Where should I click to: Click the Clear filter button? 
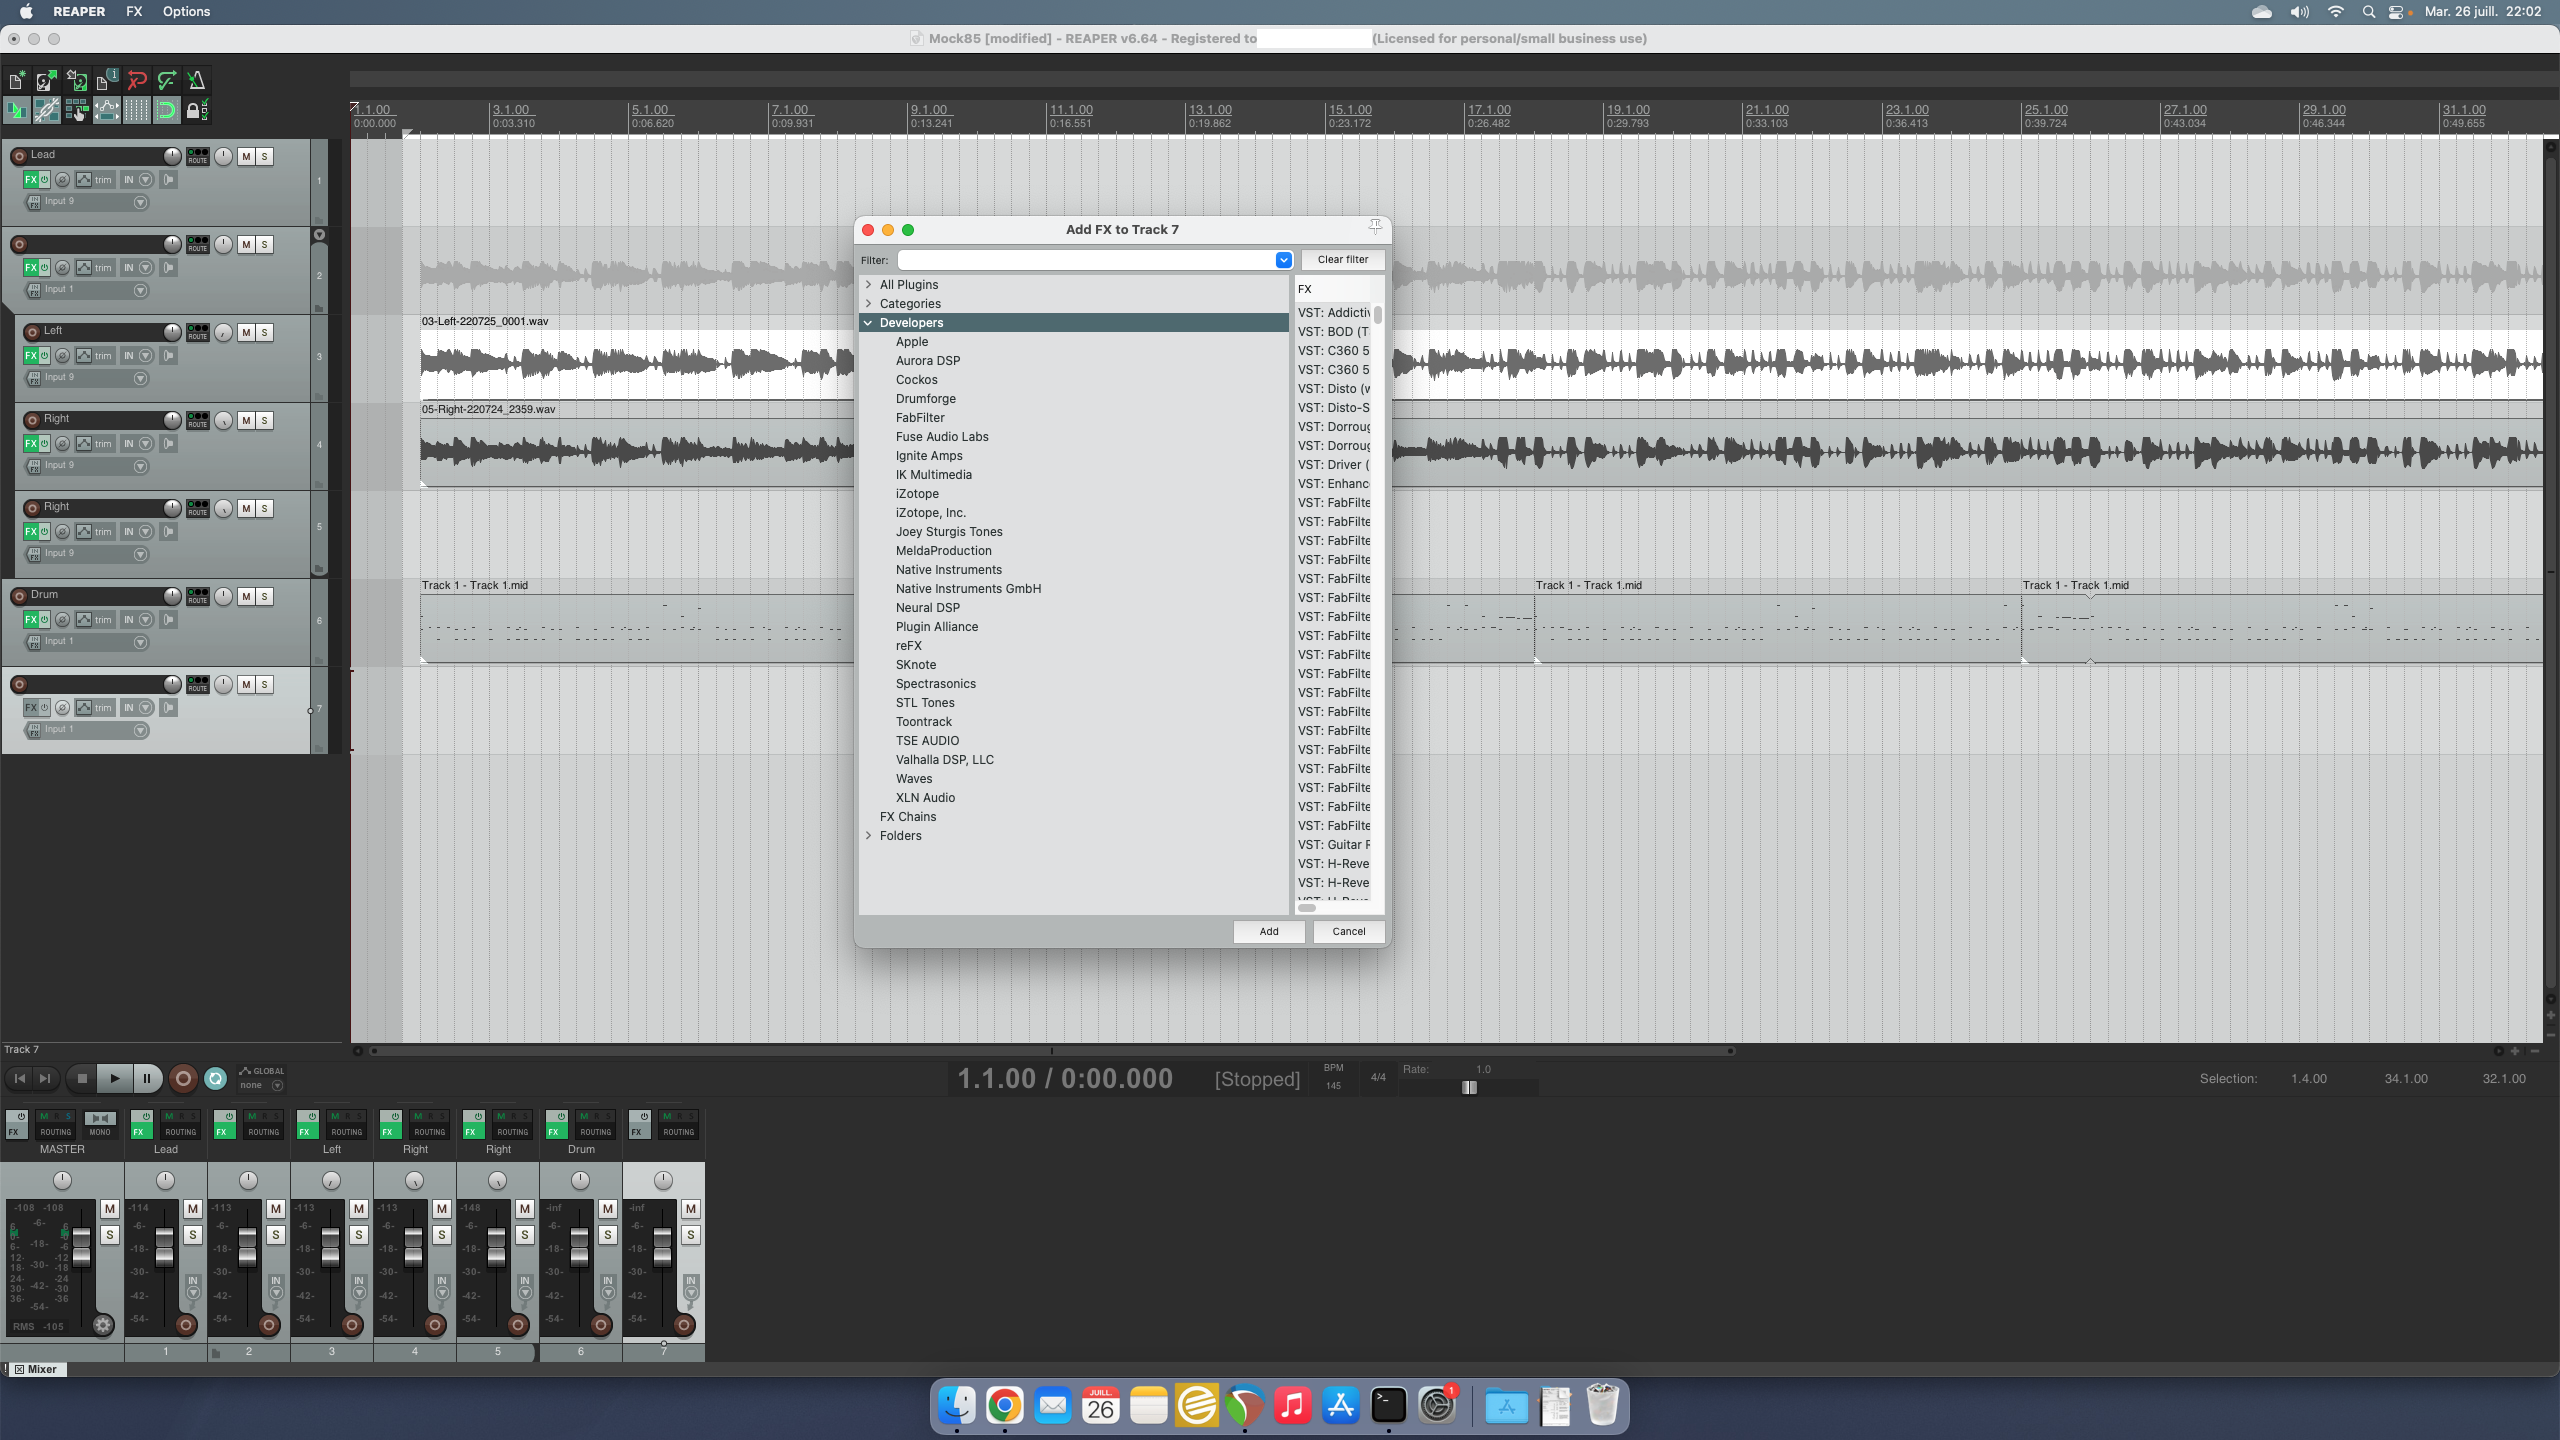coord(1342,260)
